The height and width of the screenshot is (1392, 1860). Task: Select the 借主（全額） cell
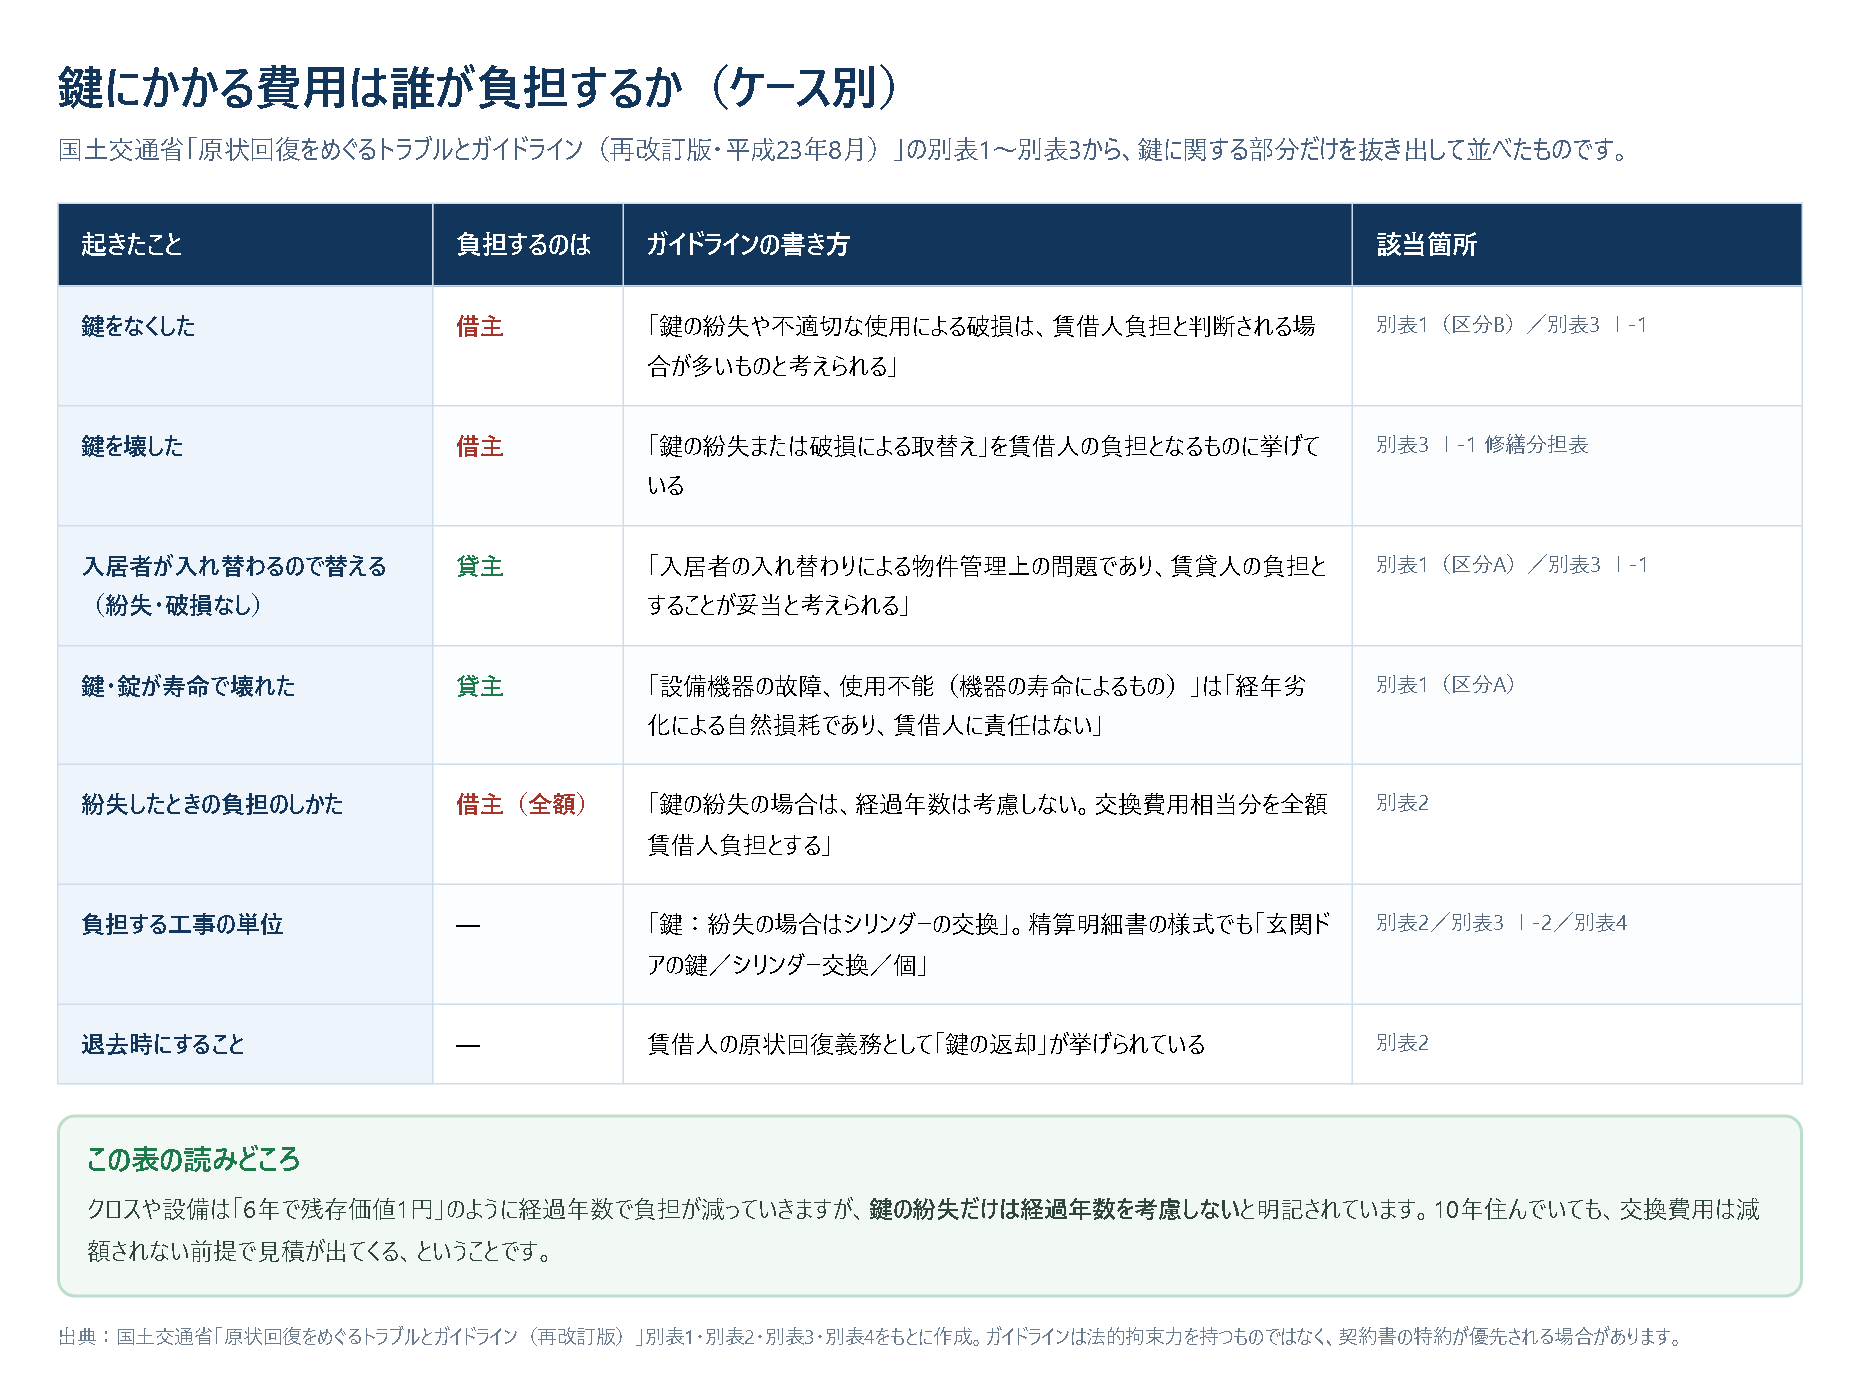(x=523, y=804)
